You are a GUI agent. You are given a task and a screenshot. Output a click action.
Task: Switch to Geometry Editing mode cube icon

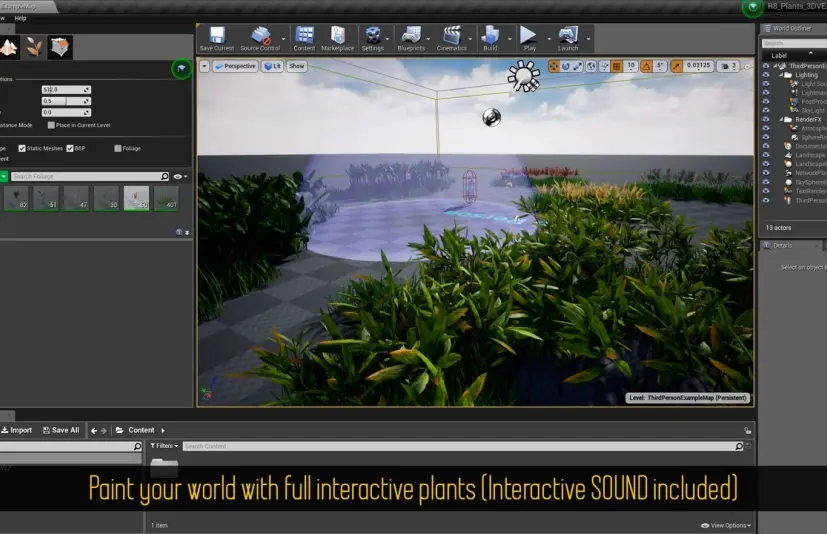tap(60, 47)
